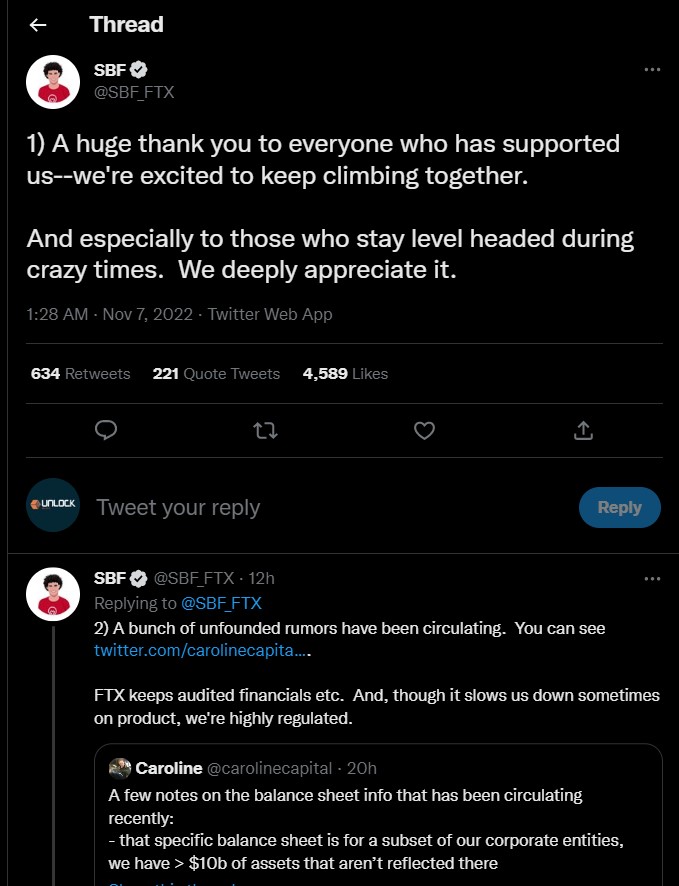Viewport: 679px width, 886px height.
Task: Open the reply tweet's three-dot More menu
Action: pos(652,578)
